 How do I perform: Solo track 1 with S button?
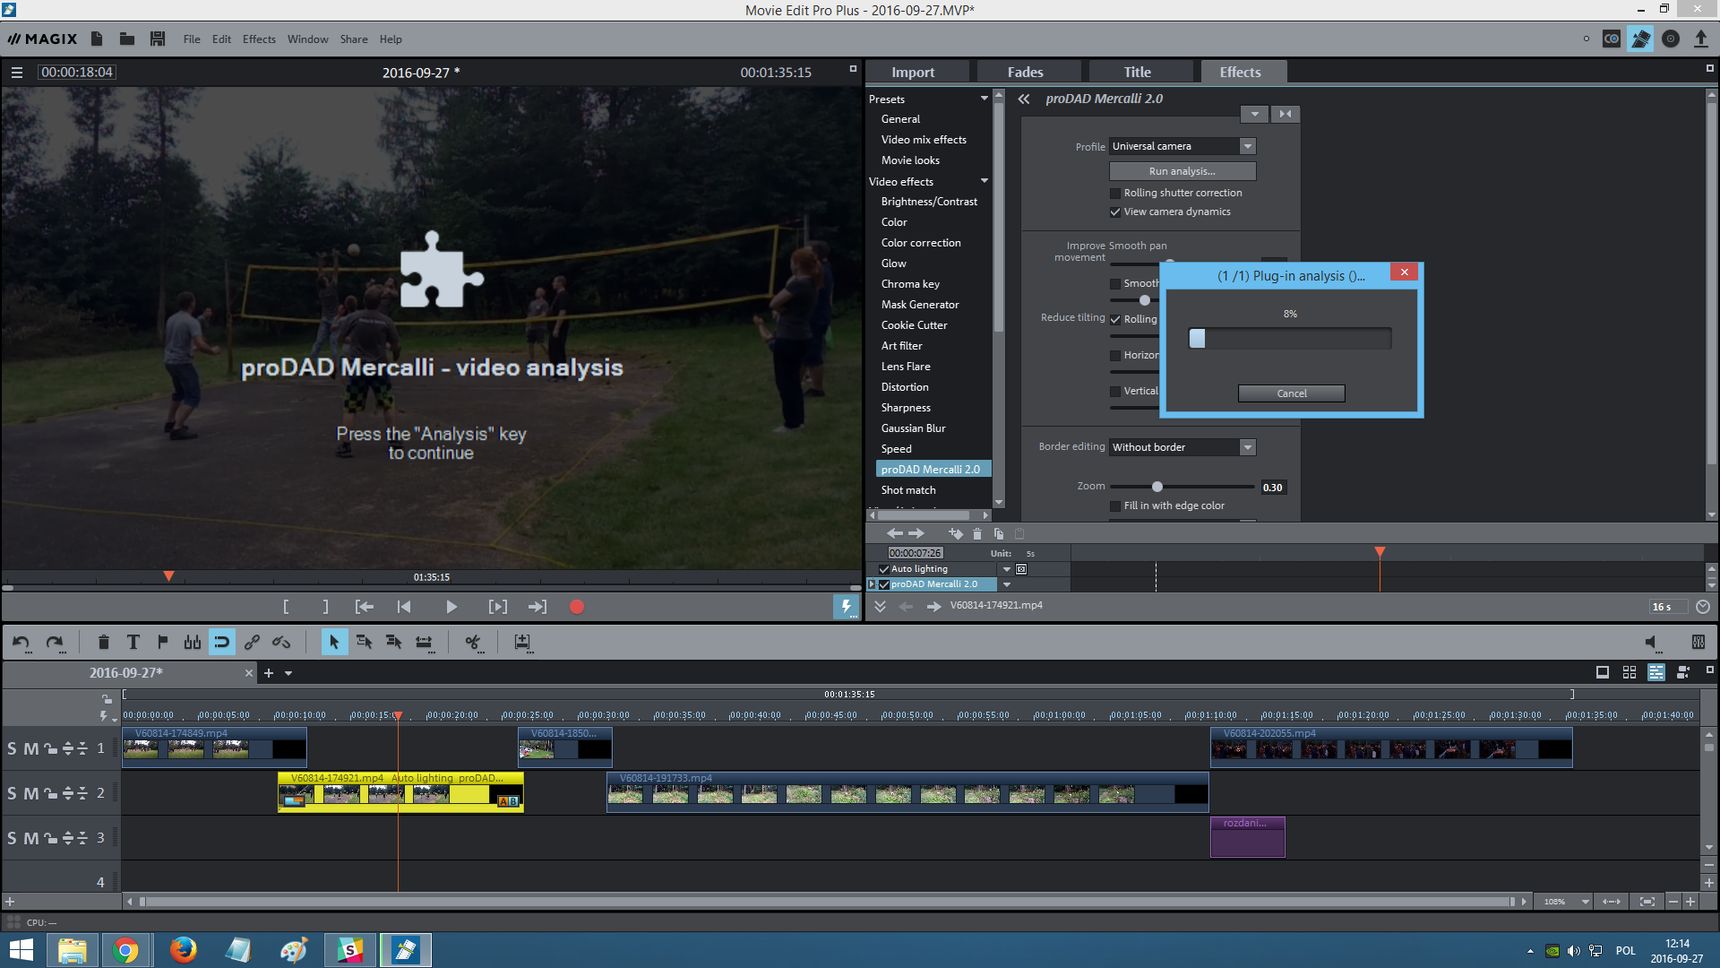coord(12,748)
